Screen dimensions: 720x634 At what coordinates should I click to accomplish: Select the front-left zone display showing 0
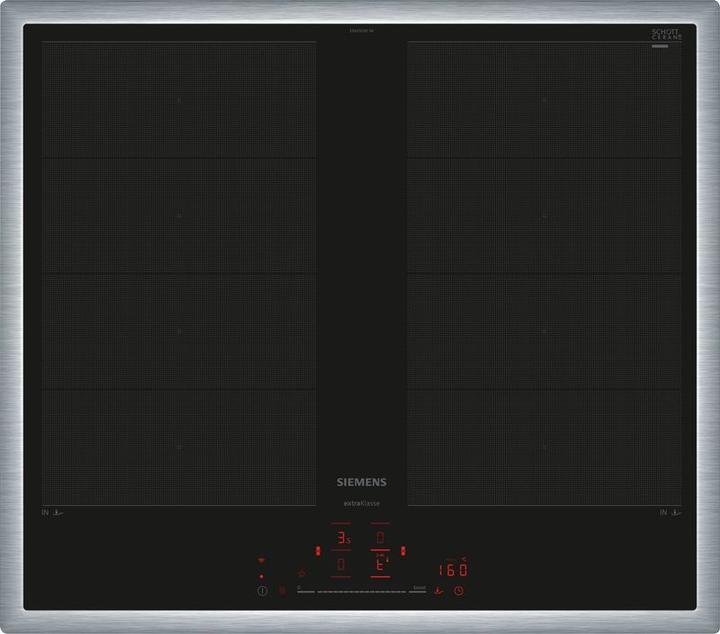[342, 565]
